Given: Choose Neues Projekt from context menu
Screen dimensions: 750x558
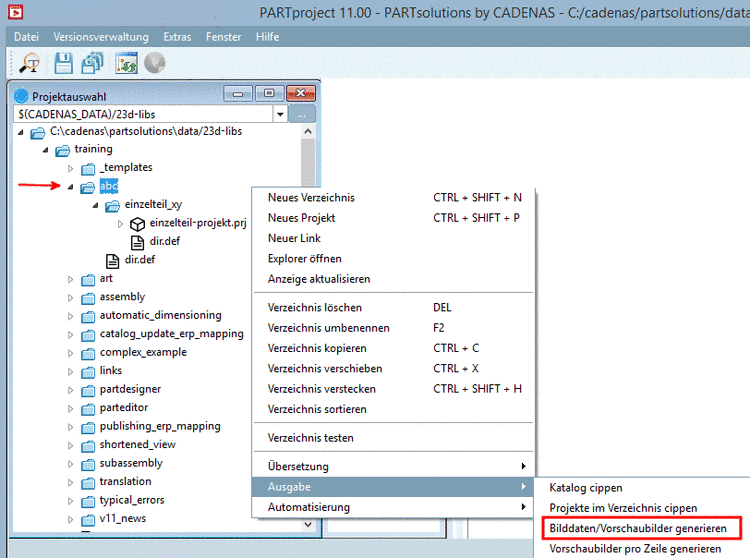Looking at the screenshot, I should (x=394, y=218).
